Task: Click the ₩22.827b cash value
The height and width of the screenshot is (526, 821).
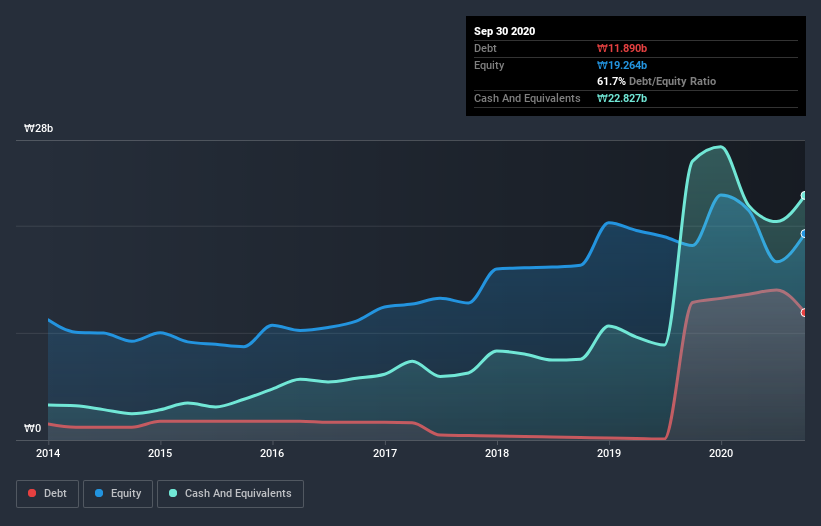Action: [622, 98]
